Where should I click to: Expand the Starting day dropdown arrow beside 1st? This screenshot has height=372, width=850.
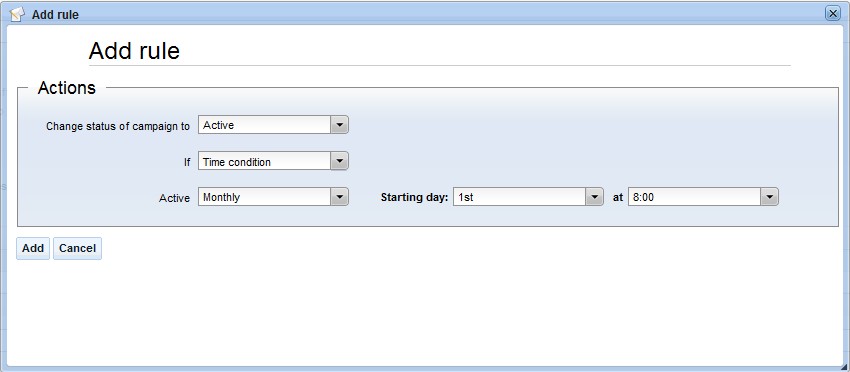tap(594, 197)
